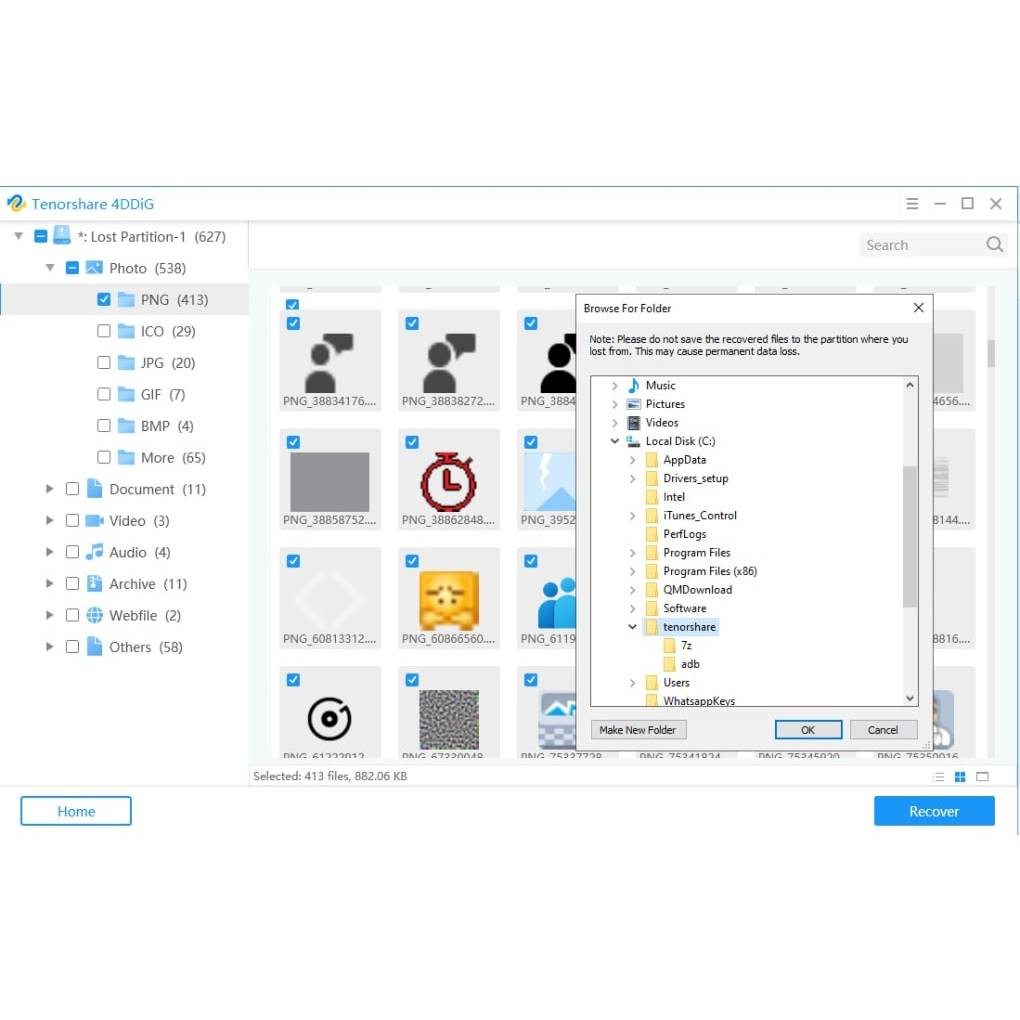Switch to grid thumbnail view icon
This screenshot has width=1020, height=1020.
pos(960,777)
